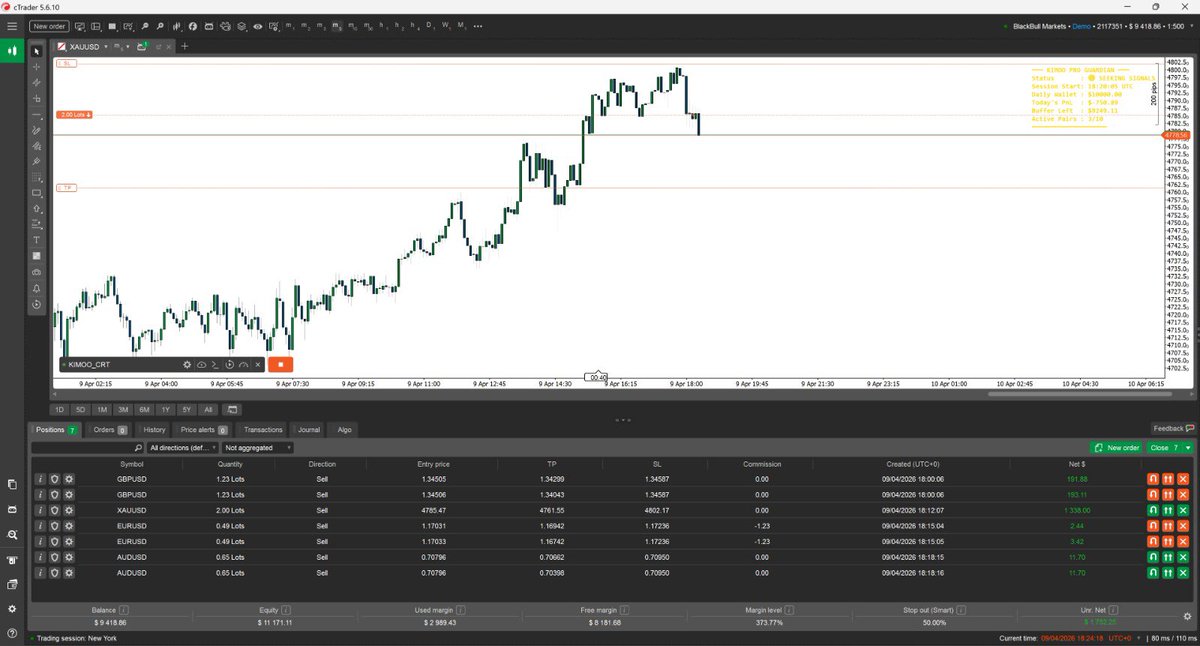Open the XAUUSD symbol dropdown arrow
This screenshot has width=1200, height=646.
point(106,47)
